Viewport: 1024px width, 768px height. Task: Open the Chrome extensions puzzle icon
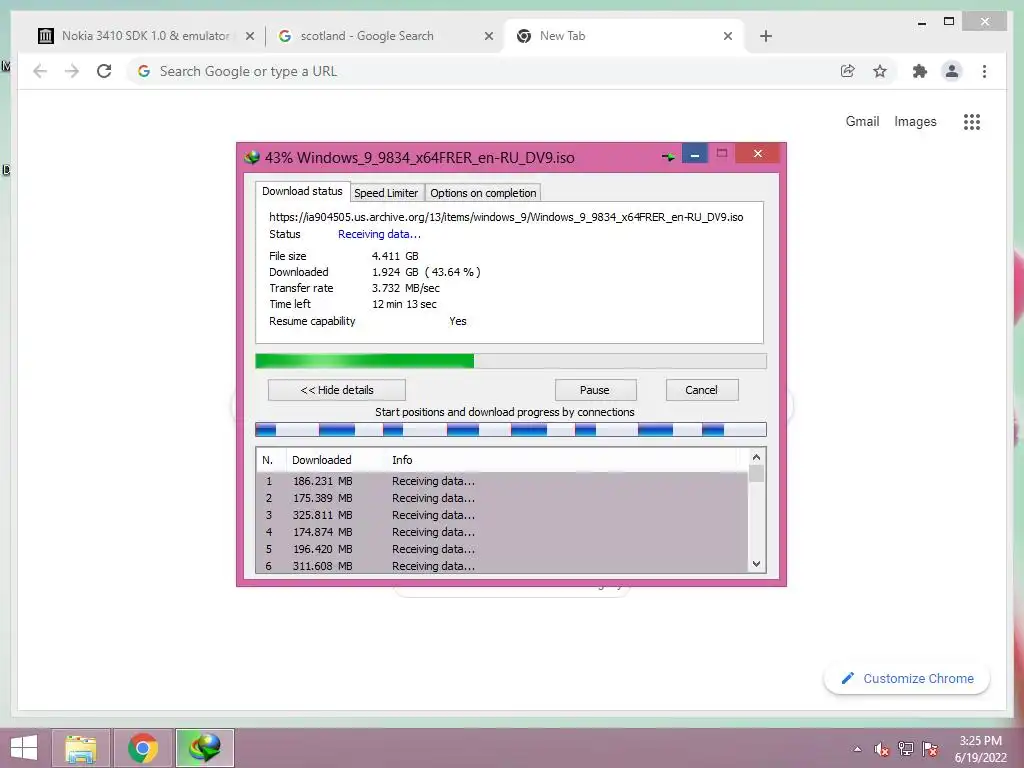[920, 71]
